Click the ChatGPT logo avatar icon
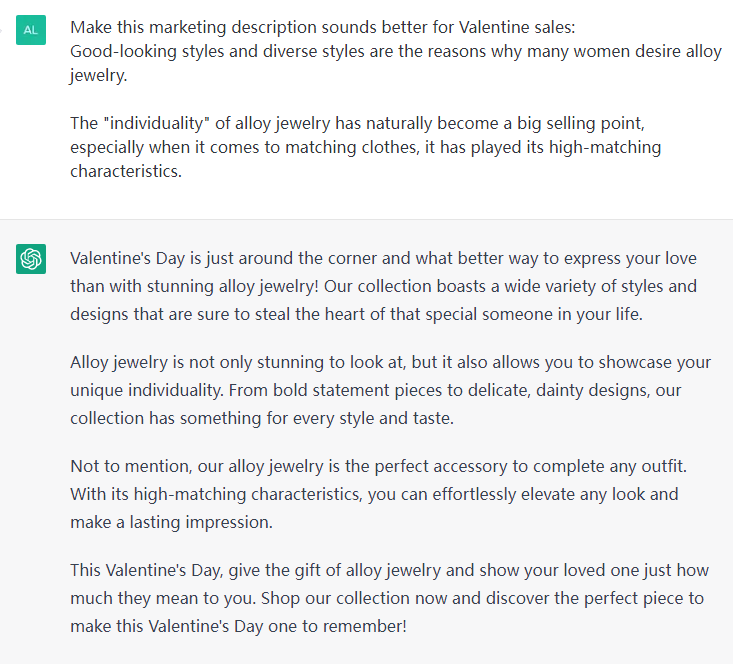The height and width of the screenshot is (664, 733). tap(31, 259)
